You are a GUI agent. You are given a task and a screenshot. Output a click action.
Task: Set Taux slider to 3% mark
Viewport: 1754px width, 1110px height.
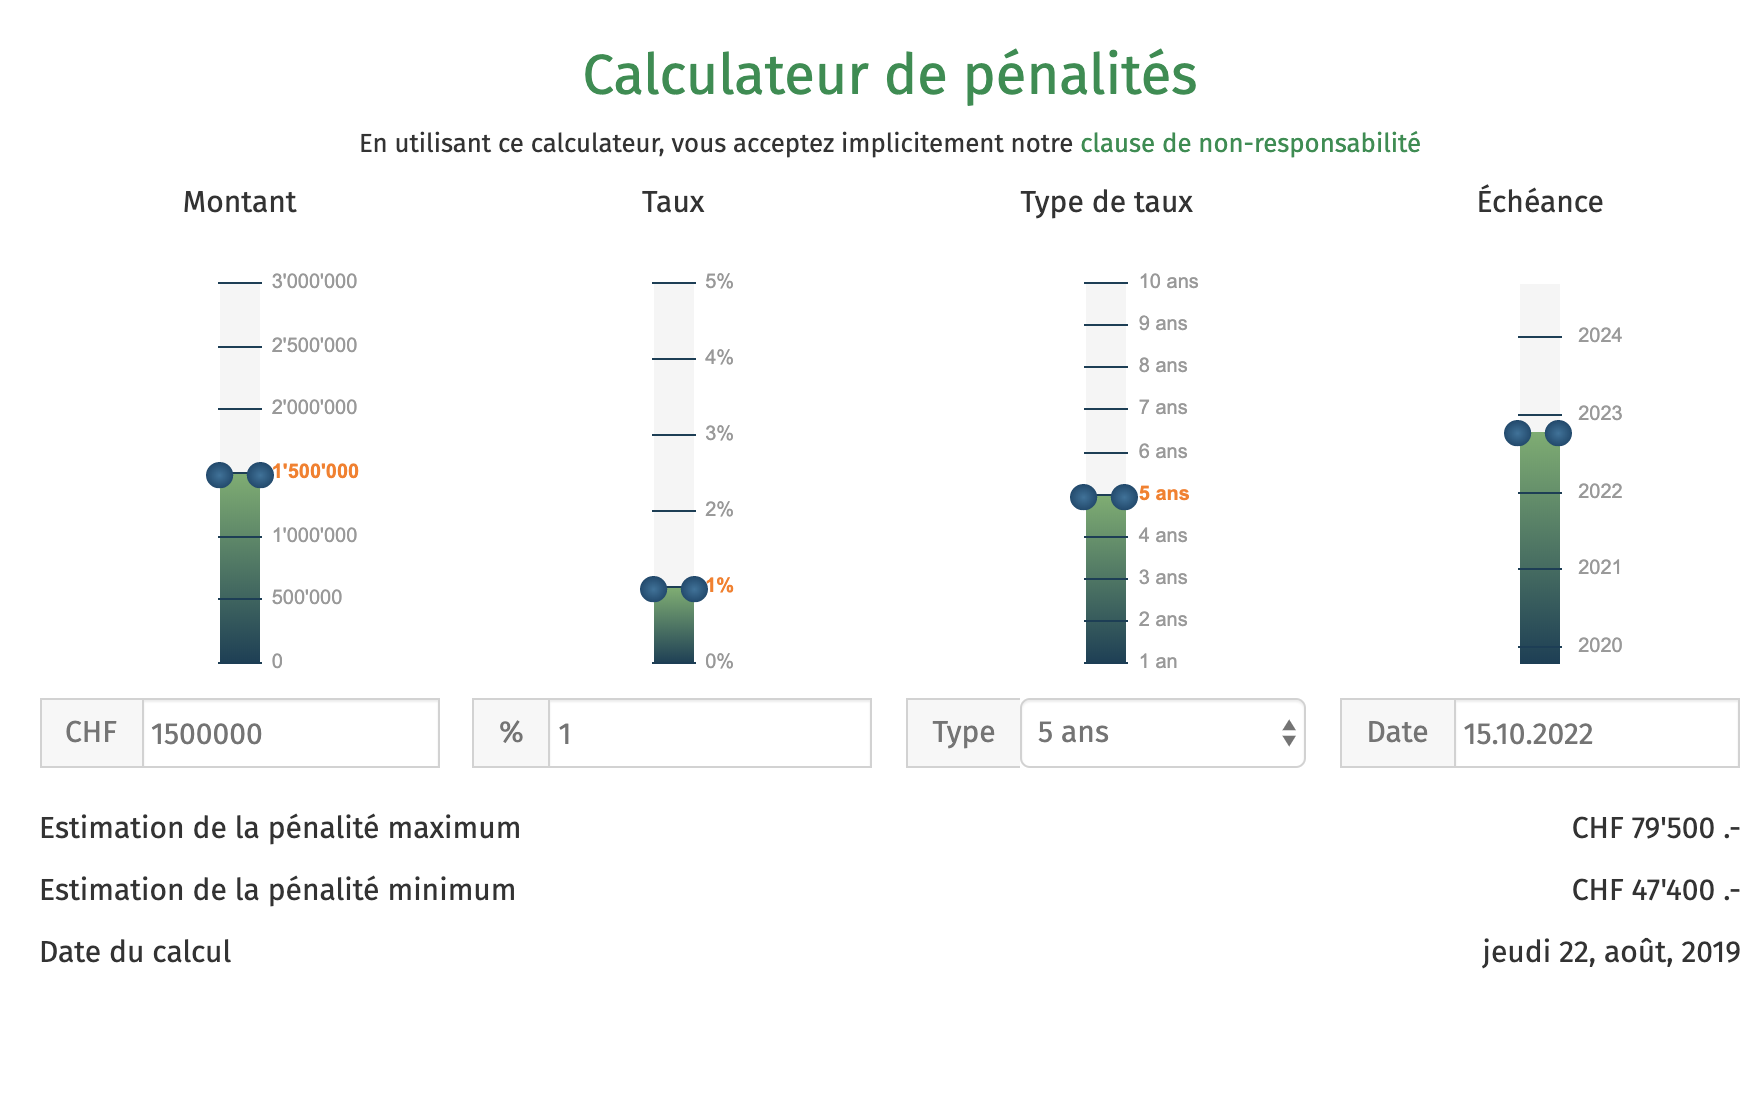[674, 435]
